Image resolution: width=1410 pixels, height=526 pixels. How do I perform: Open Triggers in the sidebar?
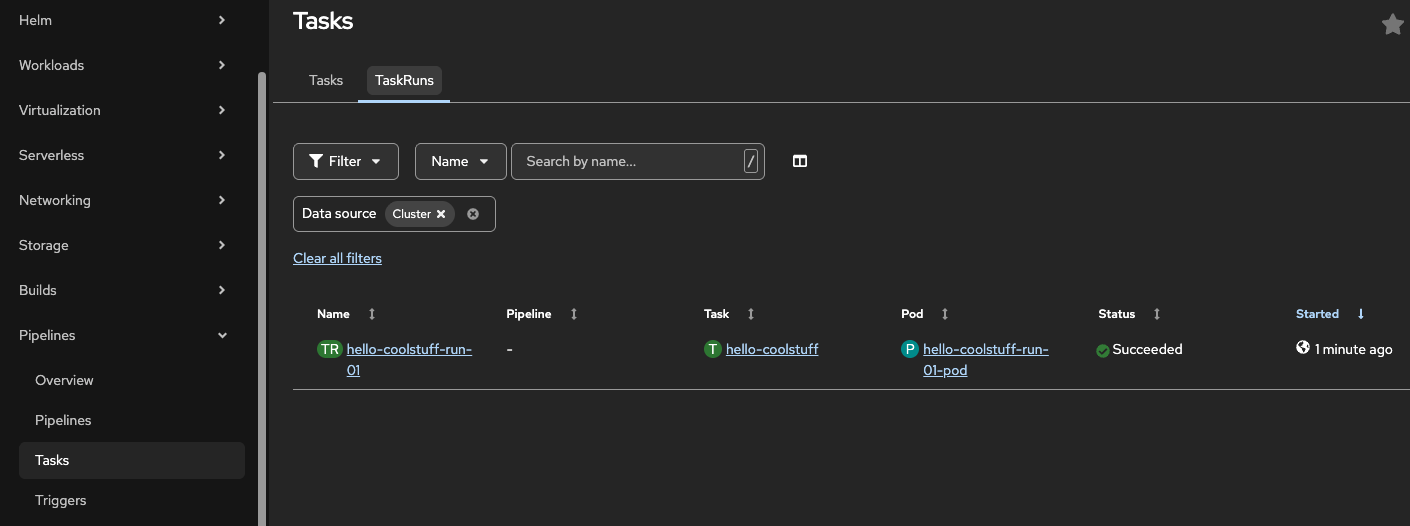coord(61,500)
